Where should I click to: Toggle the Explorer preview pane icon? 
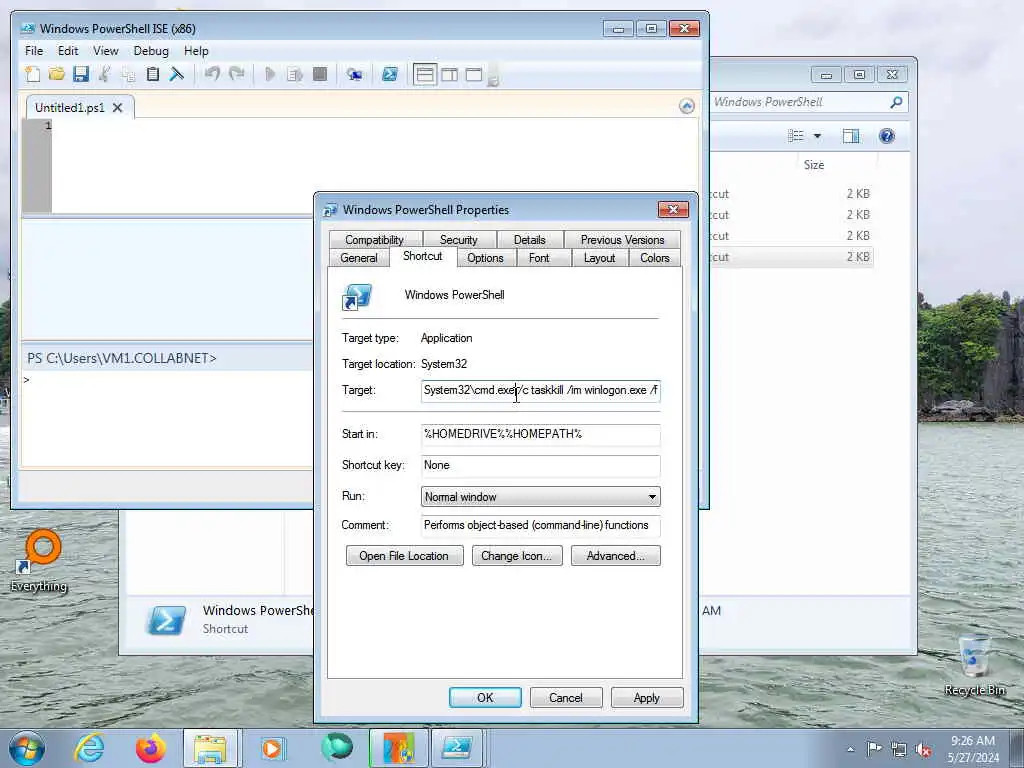tap(851, 136)
